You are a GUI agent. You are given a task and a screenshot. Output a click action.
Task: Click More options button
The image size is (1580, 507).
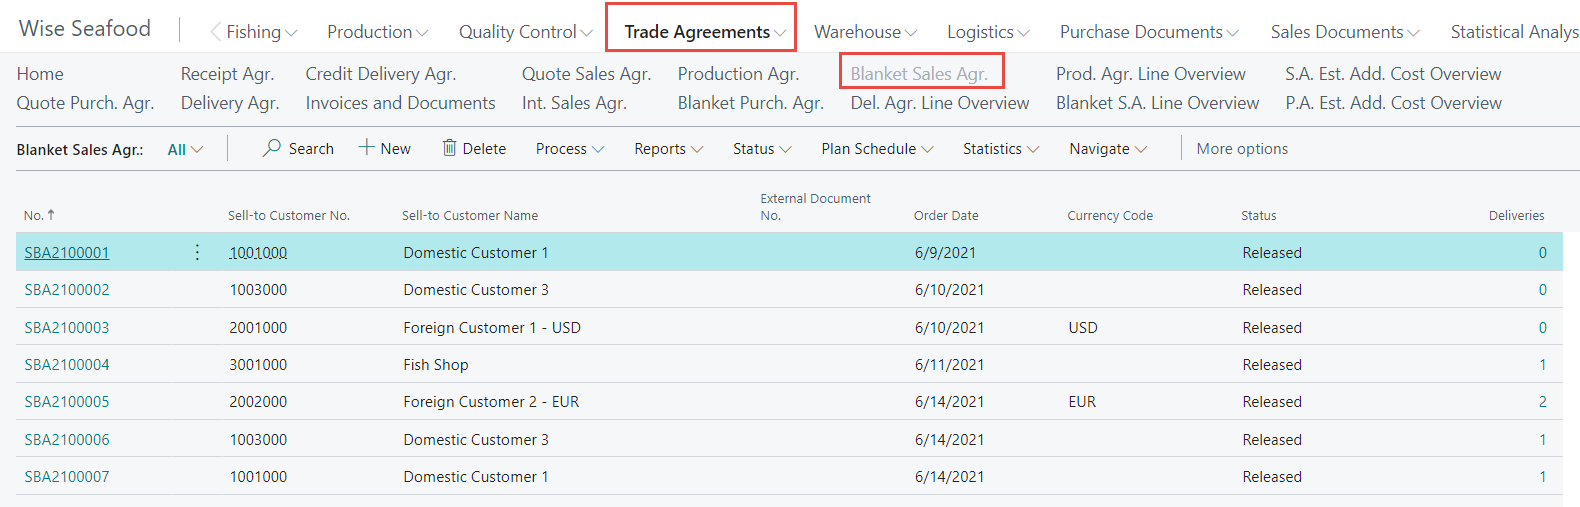(x=1242, y=149)
